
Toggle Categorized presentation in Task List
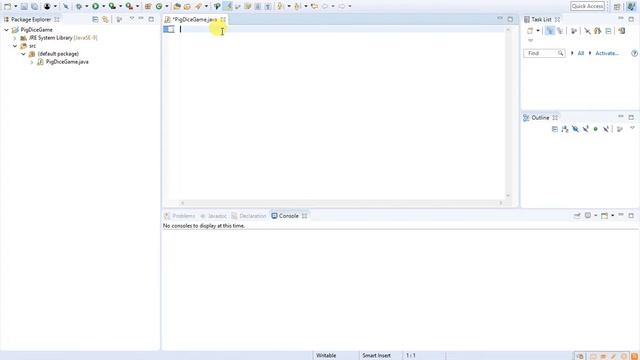pyautogui.click(x=550, y=31)
